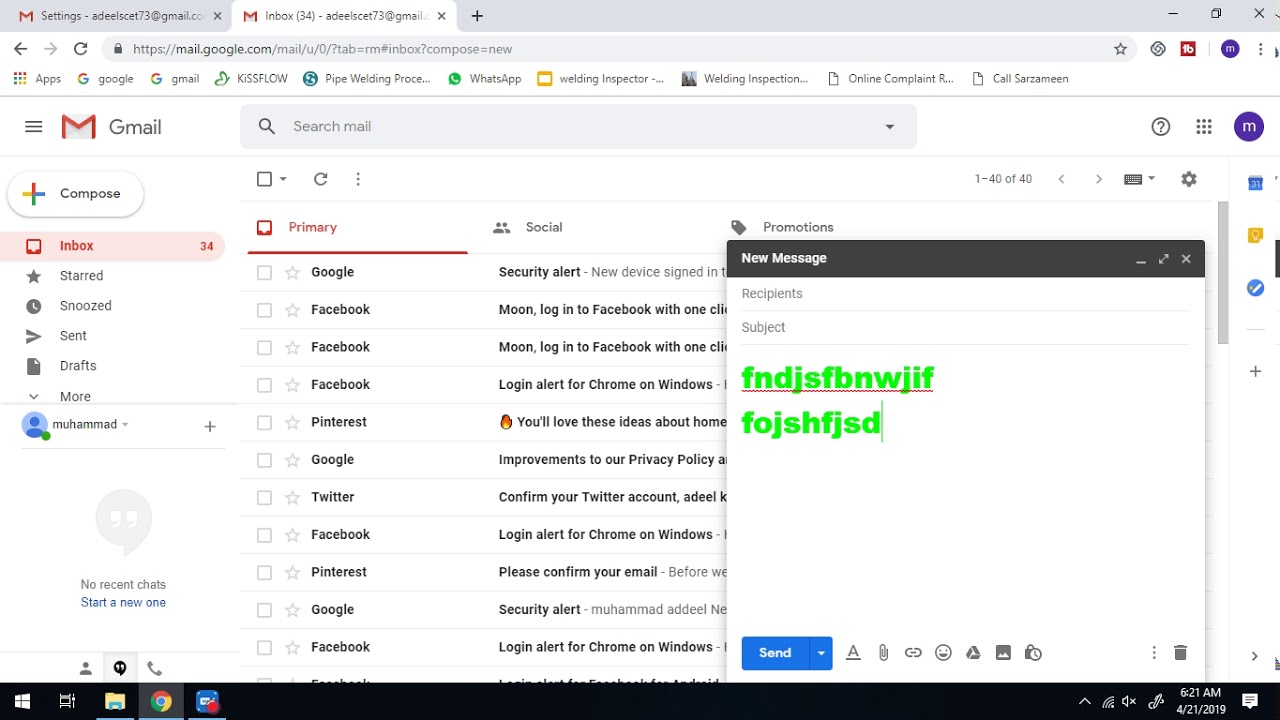Reload the page in Chrome
The width and height of the screenshot is (1280, 720).
pos(81,49)
